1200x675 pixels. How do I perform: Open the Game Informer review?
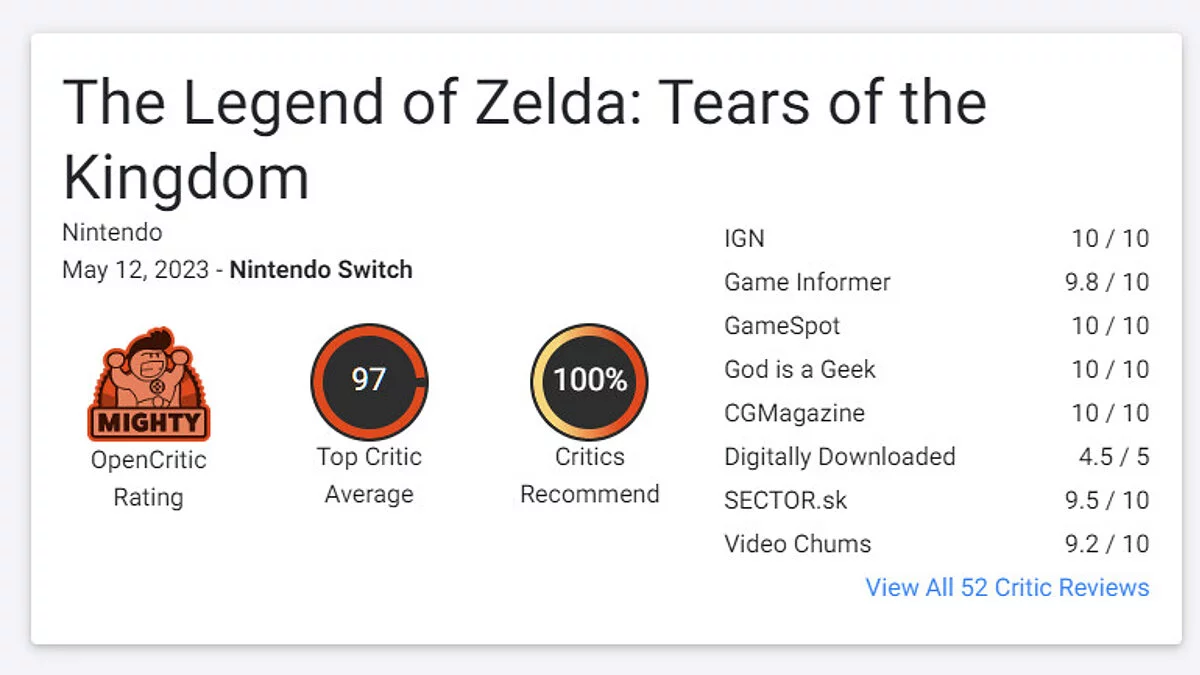pyautogui.click(x=807, y=282)
